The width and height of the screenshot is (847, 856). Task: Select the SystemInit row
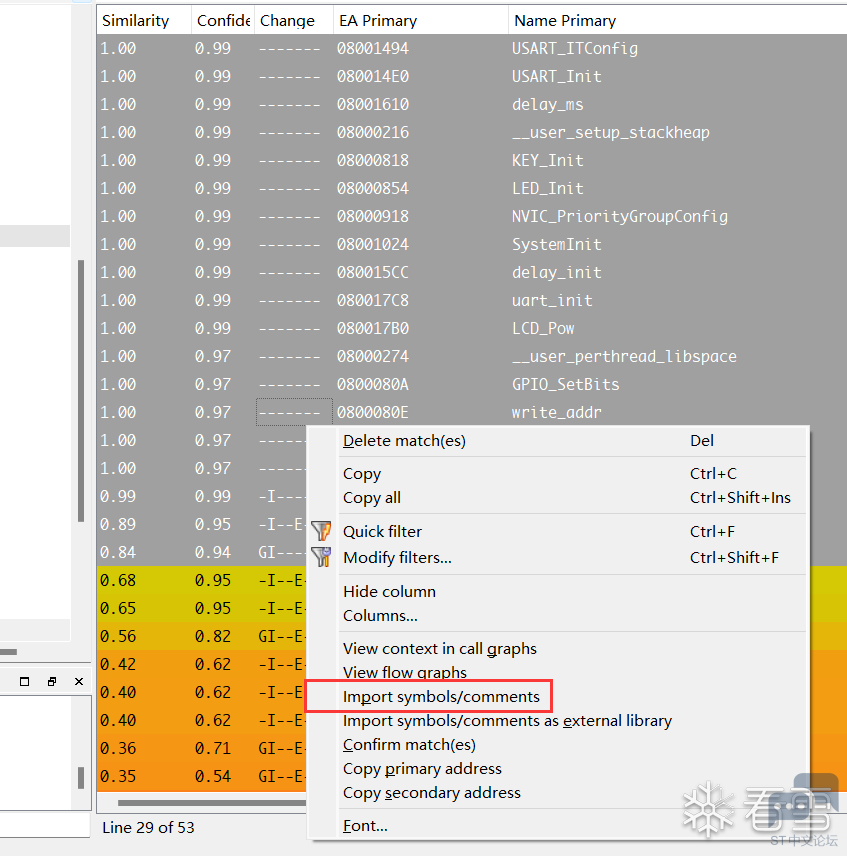point(472,244)
